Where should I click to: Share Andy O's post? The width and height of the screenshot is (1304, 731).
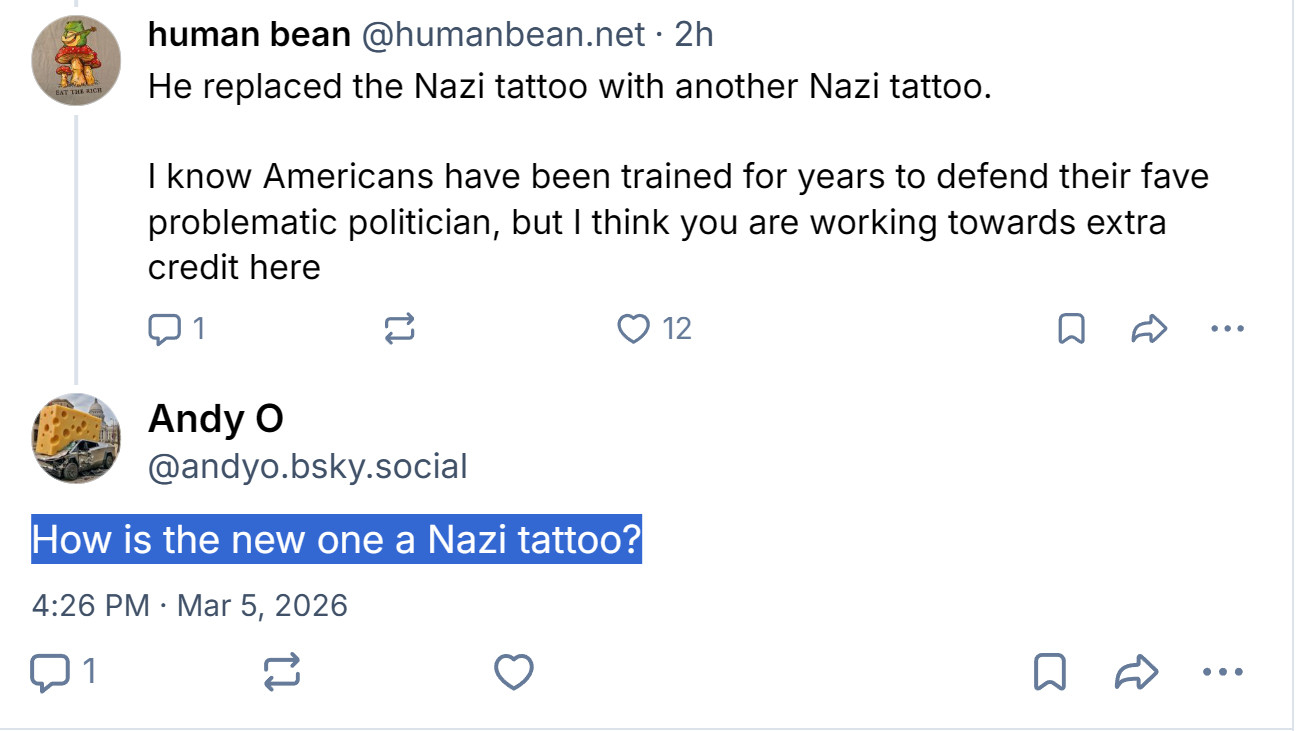click(1137, 672)
